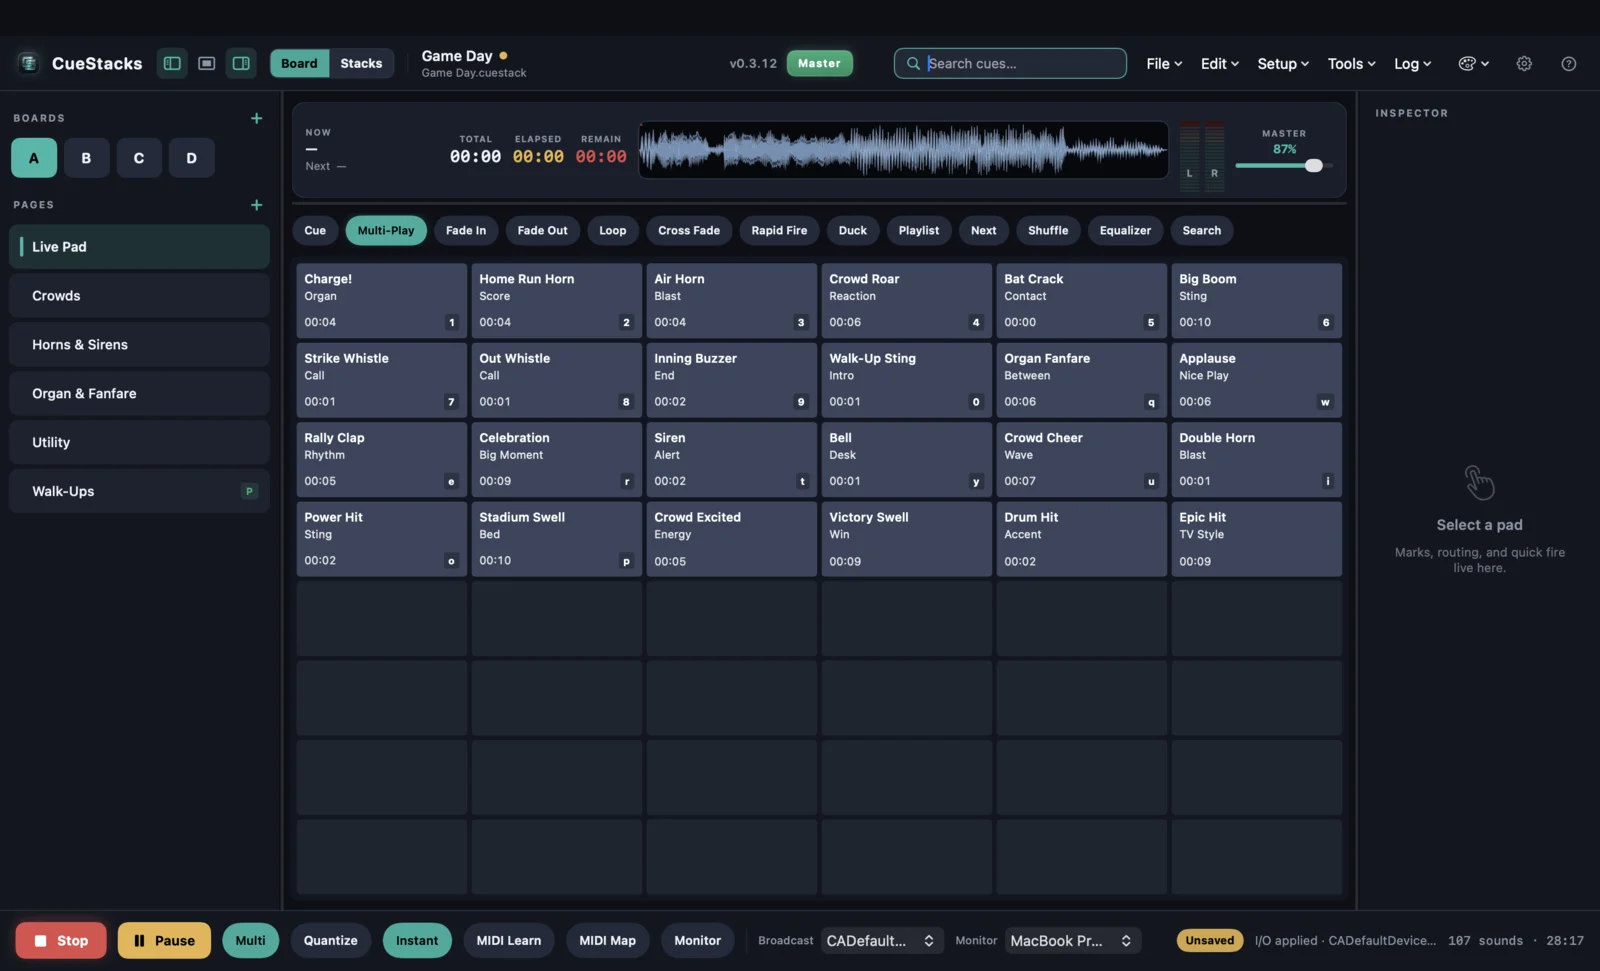Open the theme palette icon menu
This screenshot has width=1600, height=971.
tap(1474, 63)
